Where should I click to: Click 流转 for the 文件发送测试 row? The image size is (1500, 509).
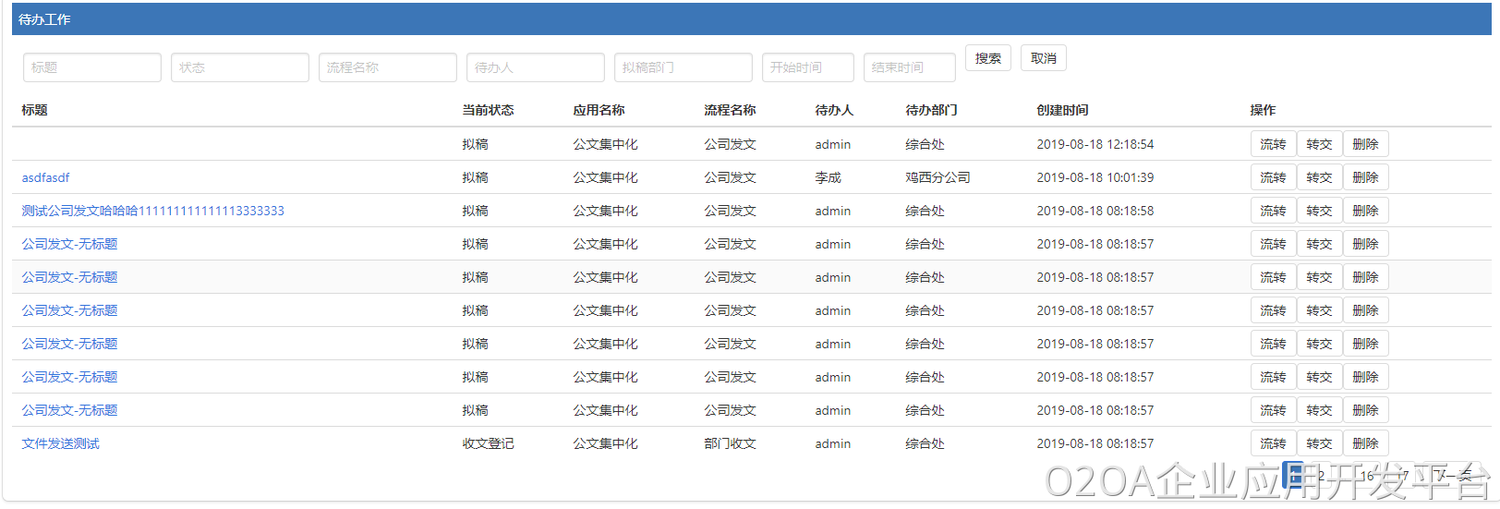(1273, 444)
